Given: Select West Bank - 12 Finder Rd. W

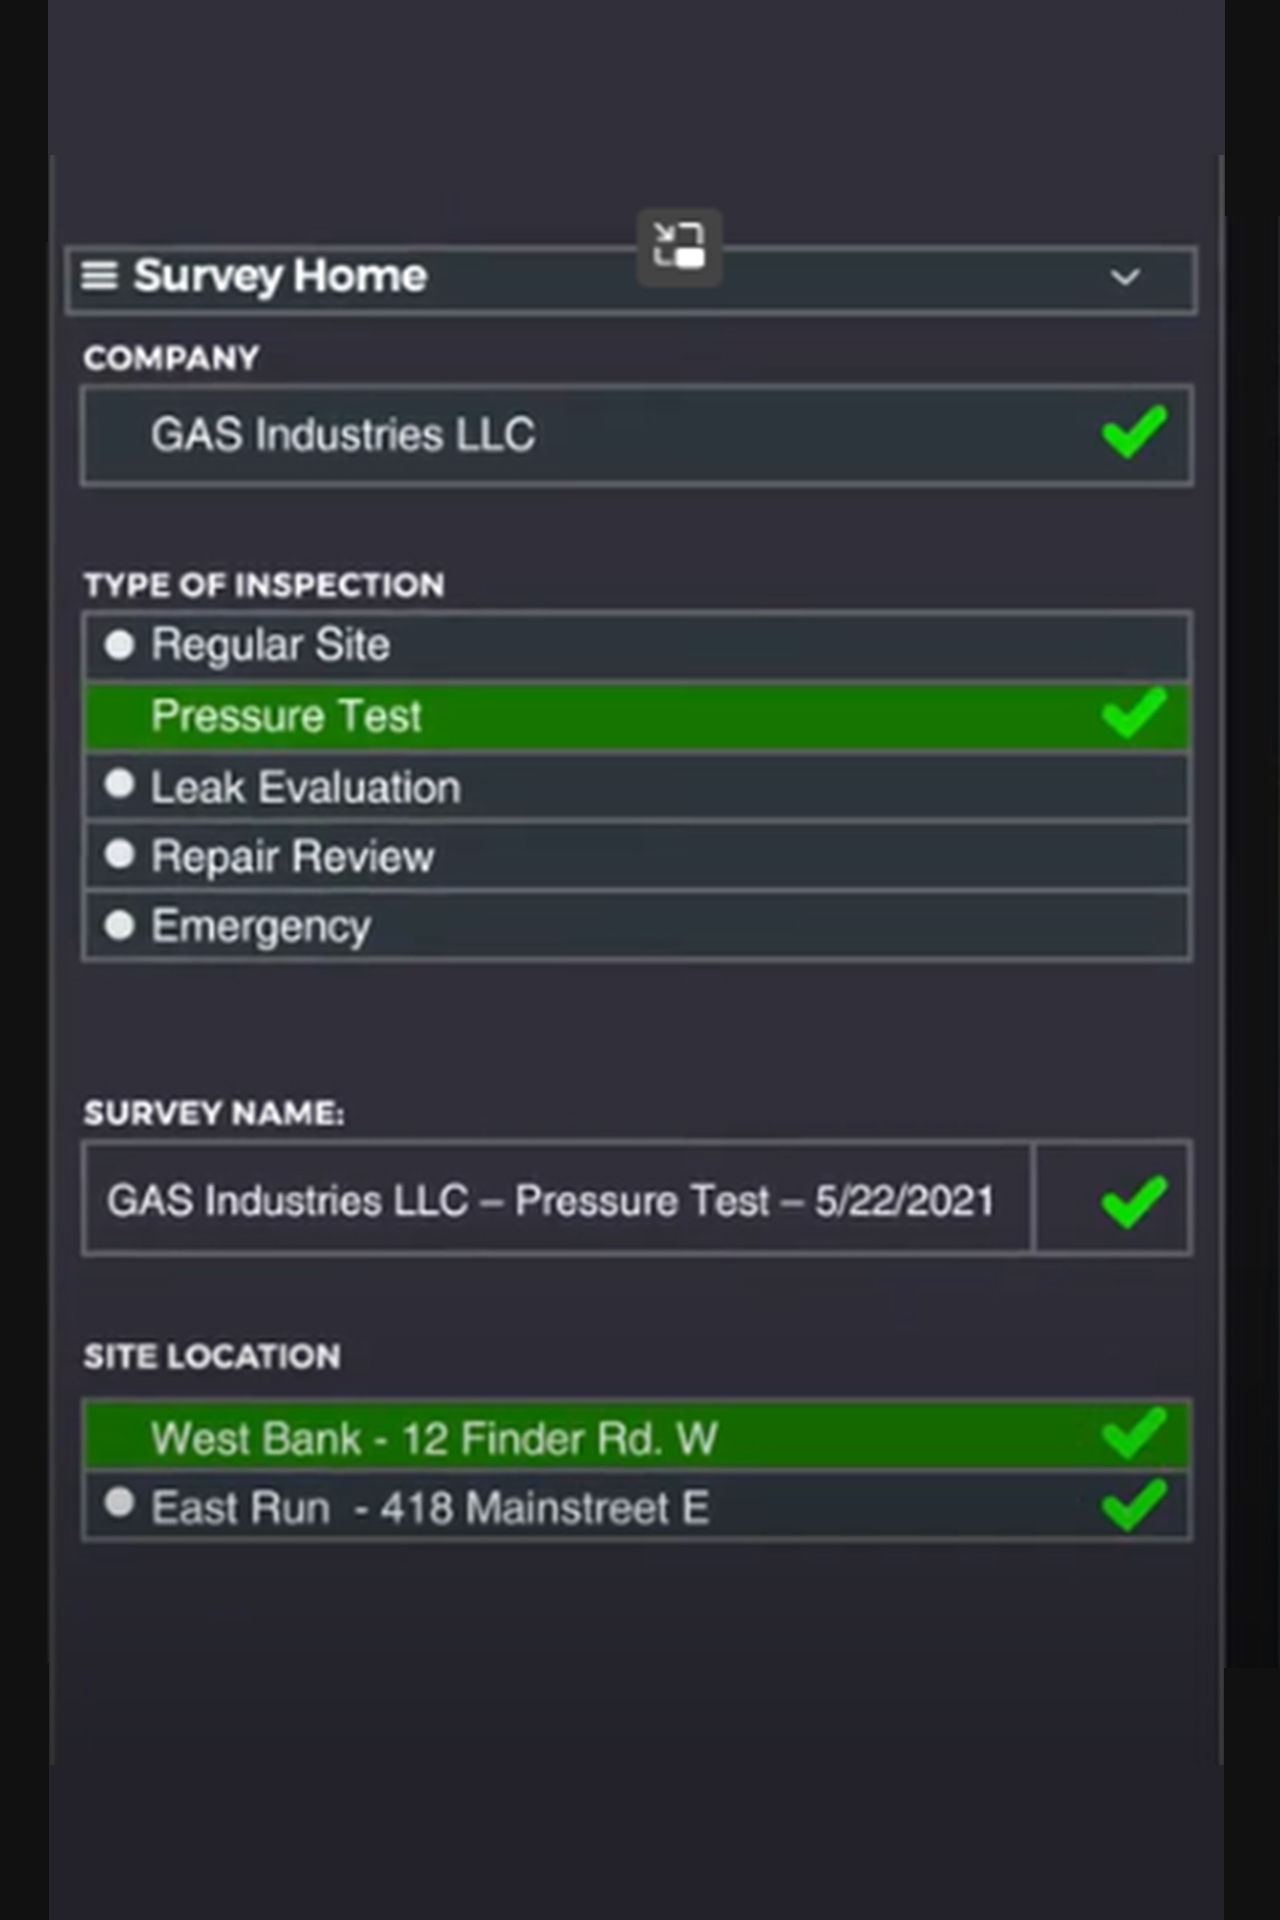Looking at the screenshot, I should 637,1436.
